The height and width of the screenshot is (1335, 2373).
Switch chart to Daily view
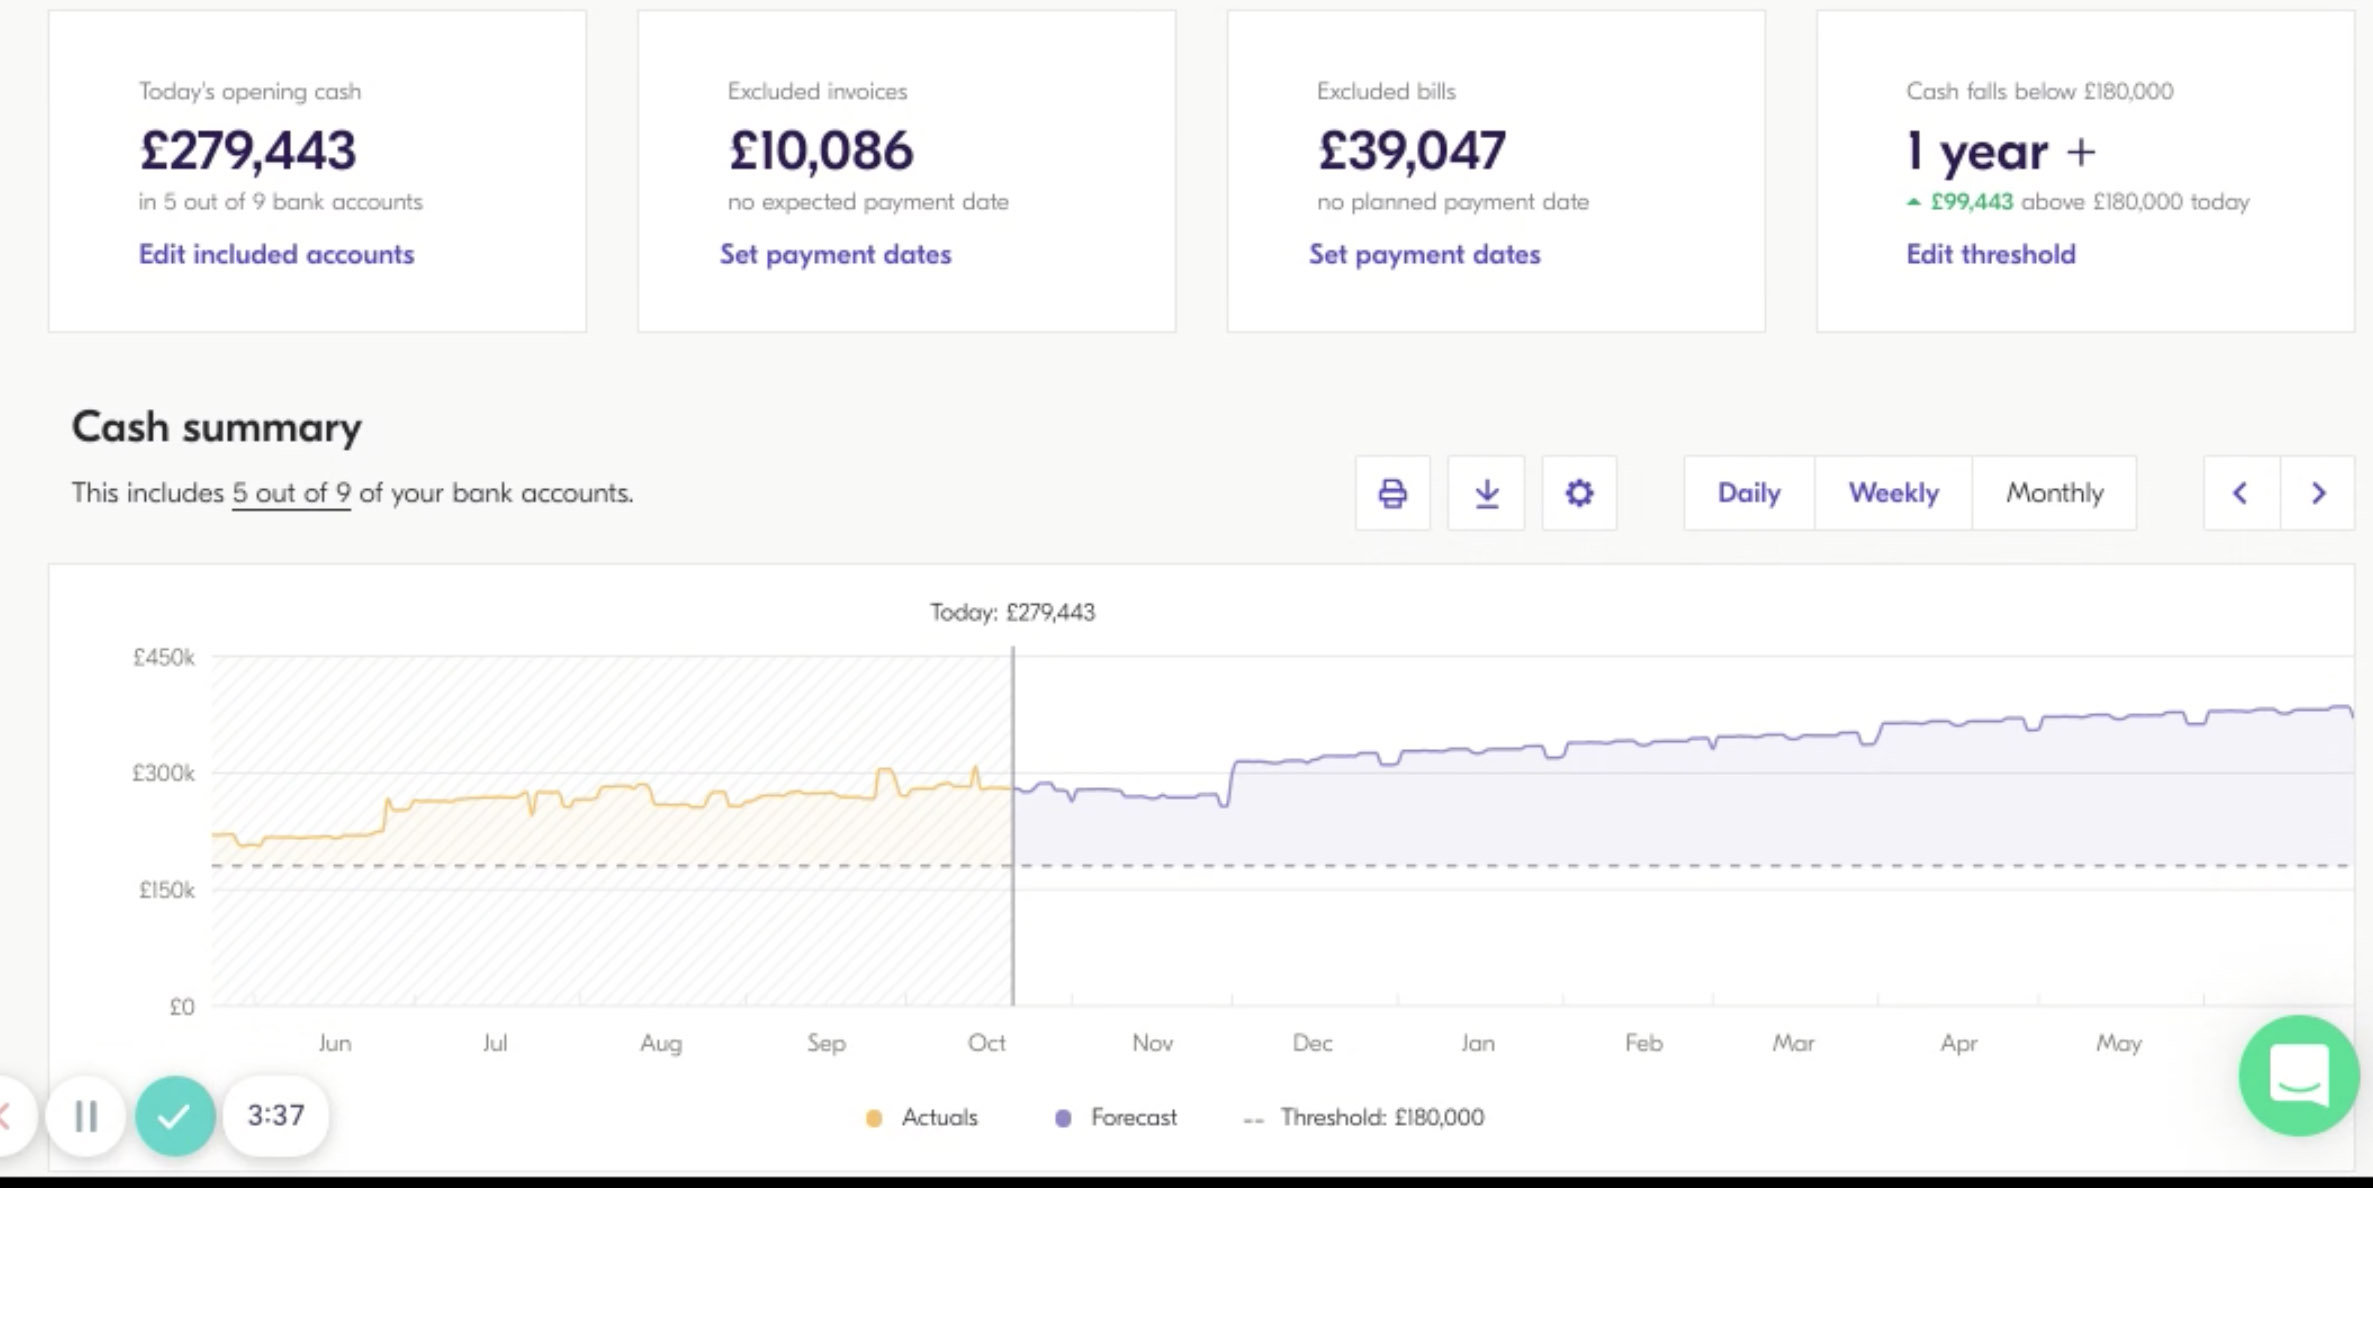click(x=1749, y=493)
